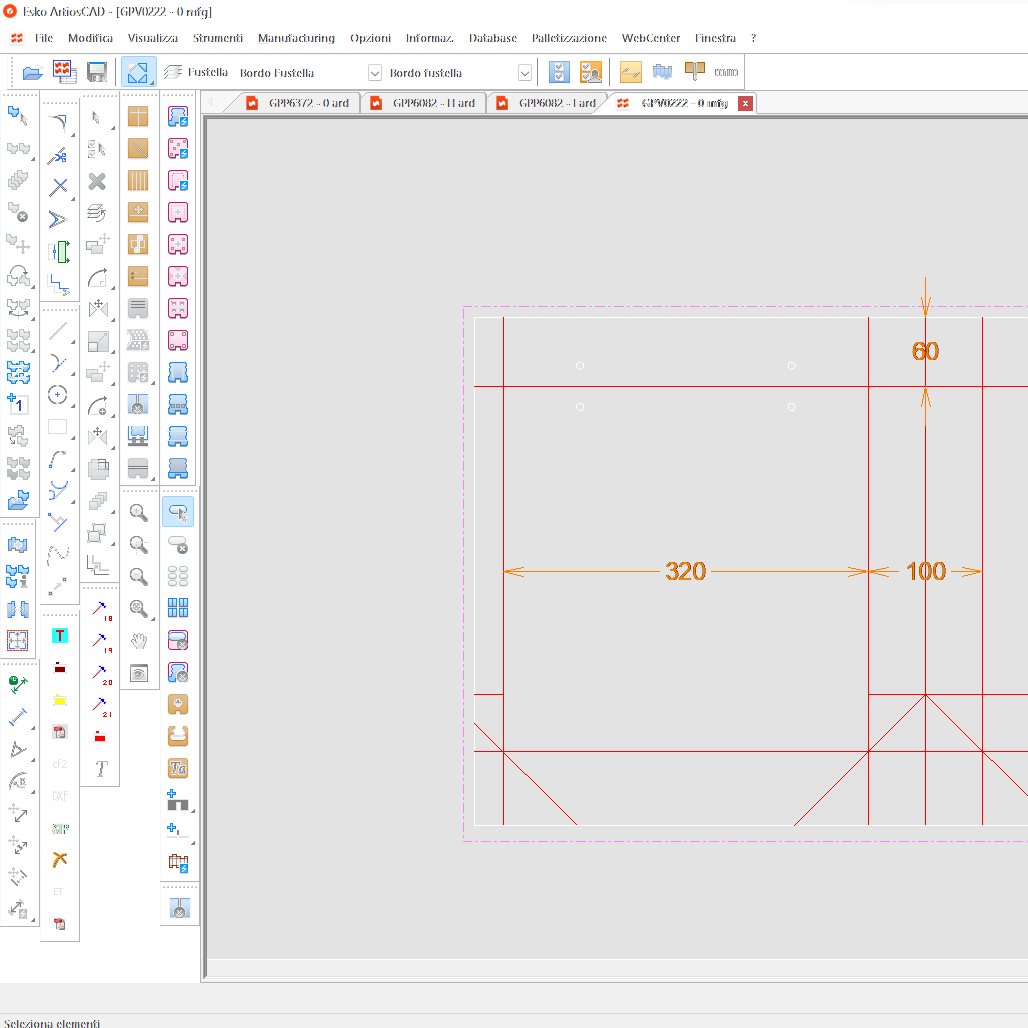Screen dimensions: 1028x1028
Task: Select the point 18 line tool
Action: click(x=102, y=611)
